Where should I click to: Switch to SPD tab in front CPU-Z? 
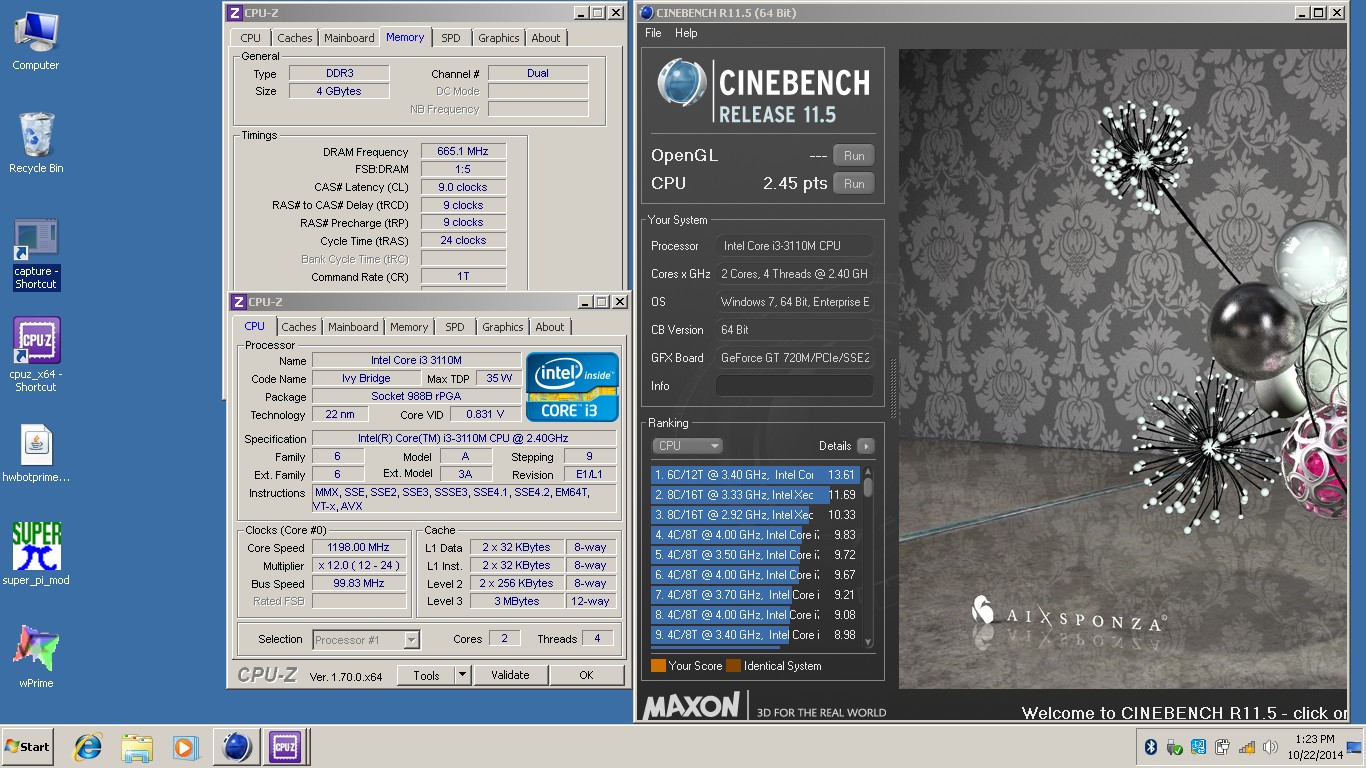click(x=455, y=327)
